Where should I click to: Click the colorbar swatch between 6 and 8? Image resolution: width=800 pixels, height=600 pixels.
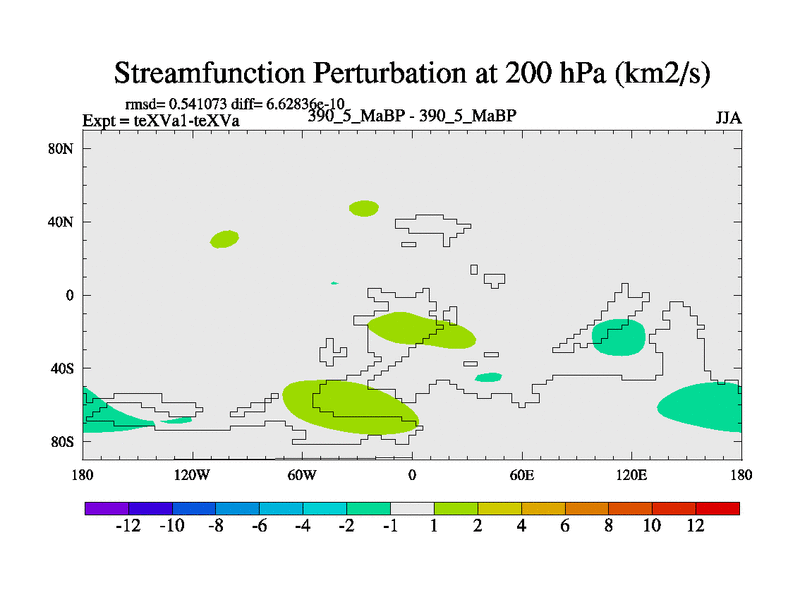point(587,508)
